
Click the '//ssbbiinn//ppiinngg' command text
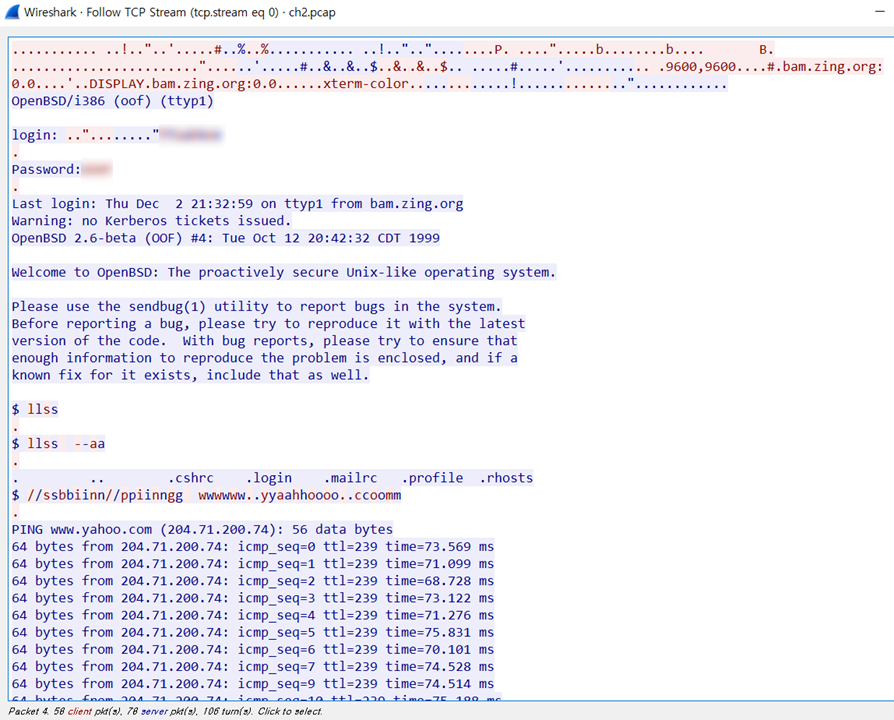[x=105, y=495]
